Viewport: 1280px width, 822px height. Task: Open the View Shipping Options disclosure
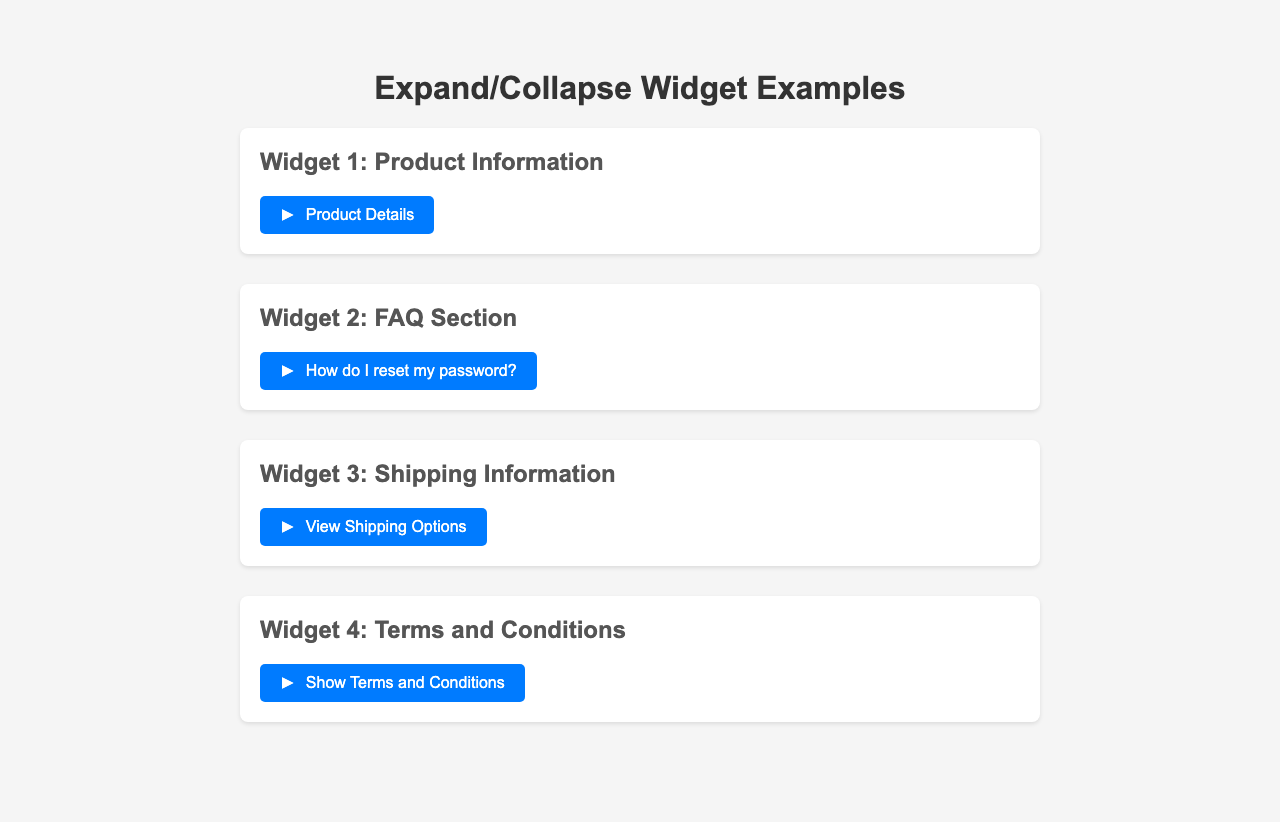point(373,527)
